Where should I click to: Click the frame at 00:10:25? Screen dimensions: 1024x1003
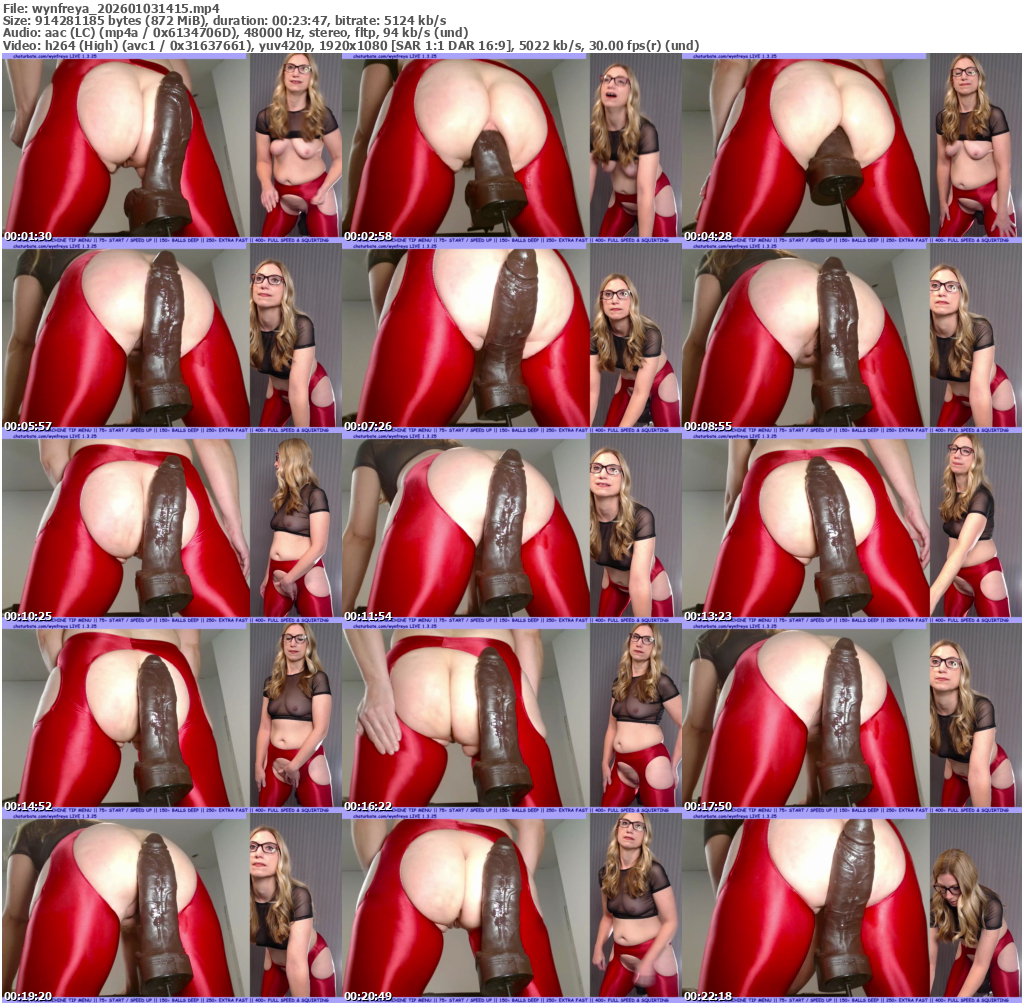[171, 528]
